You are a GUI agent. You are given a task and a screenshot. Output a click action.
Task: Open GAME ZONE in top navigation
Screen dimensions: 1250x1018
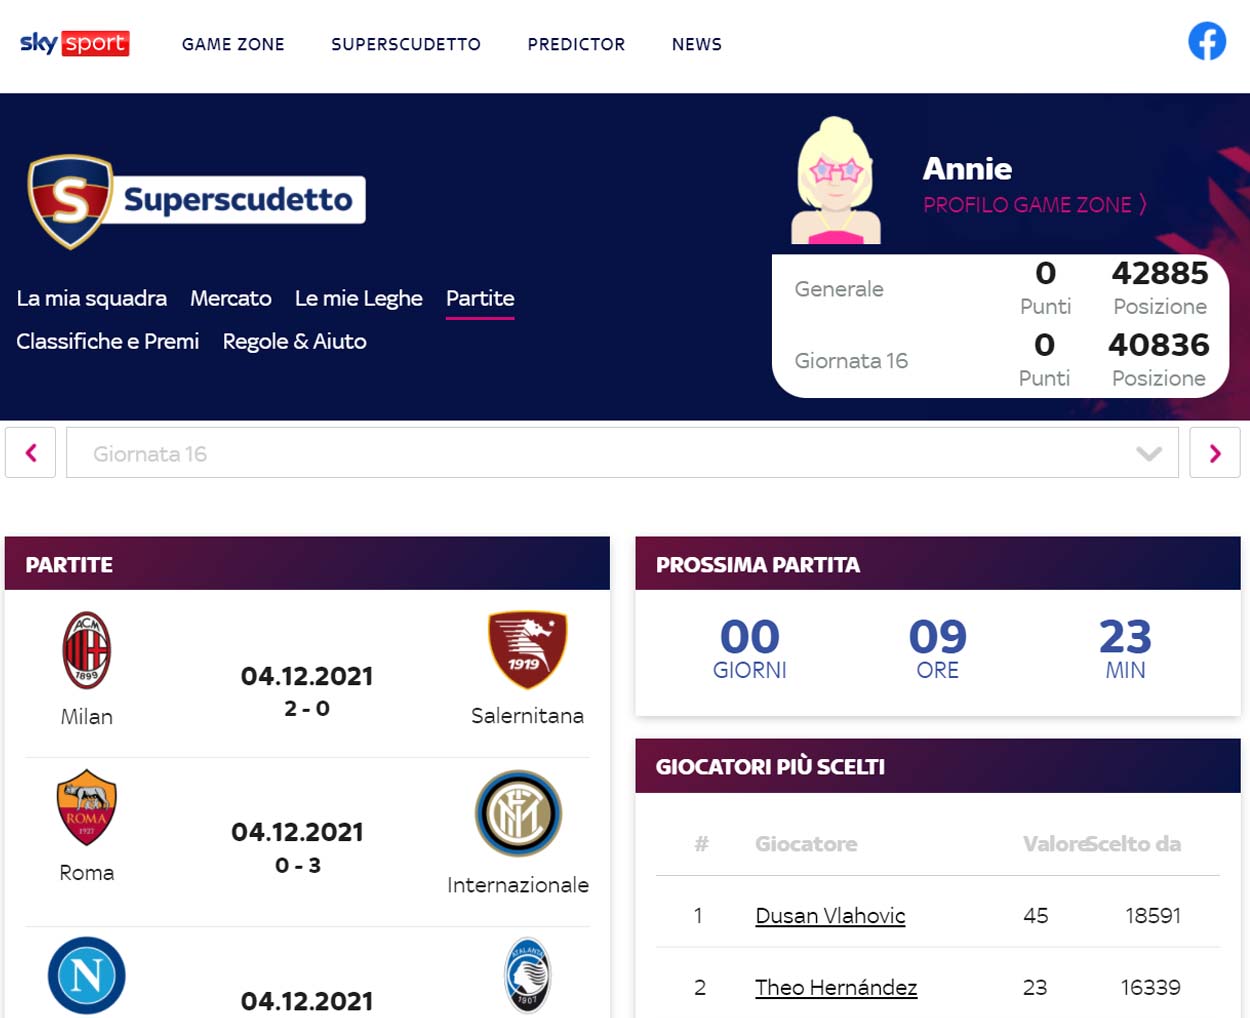point(233,44)
